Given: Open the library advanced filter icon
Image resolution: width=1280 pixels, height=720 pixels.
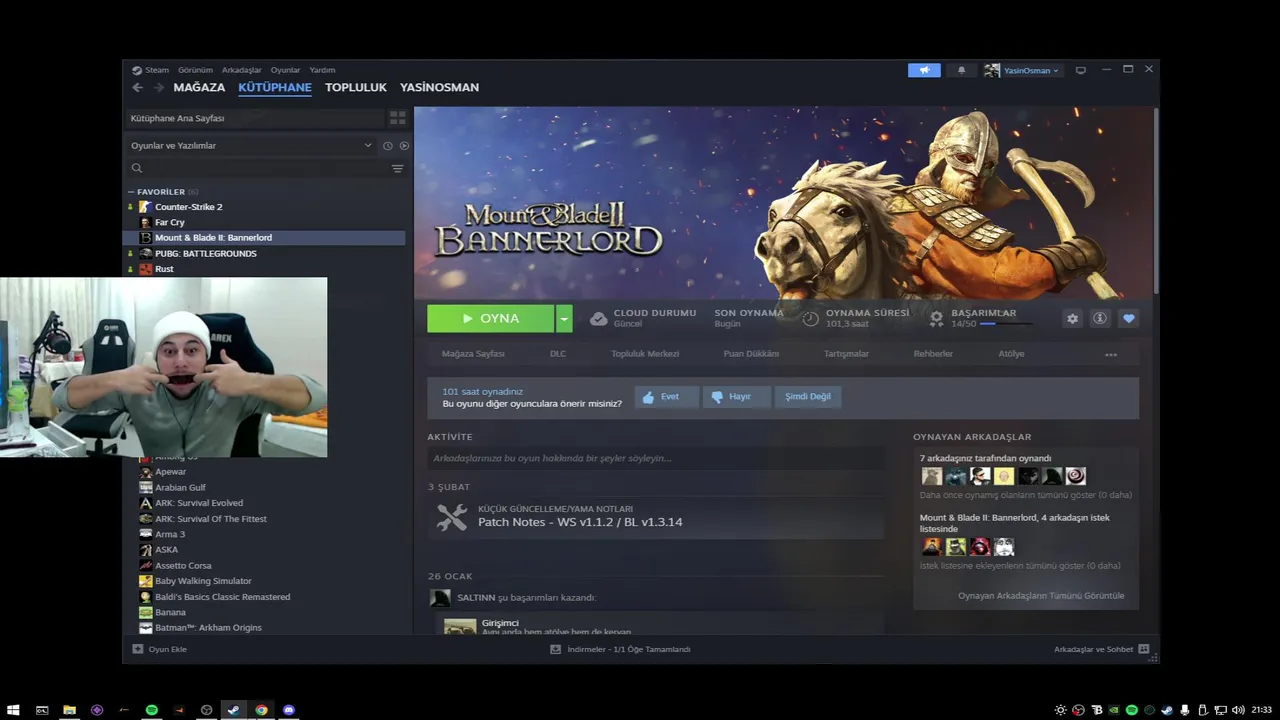Looking at the screenshot, I should pyautogui.click(x=397, y=168).
